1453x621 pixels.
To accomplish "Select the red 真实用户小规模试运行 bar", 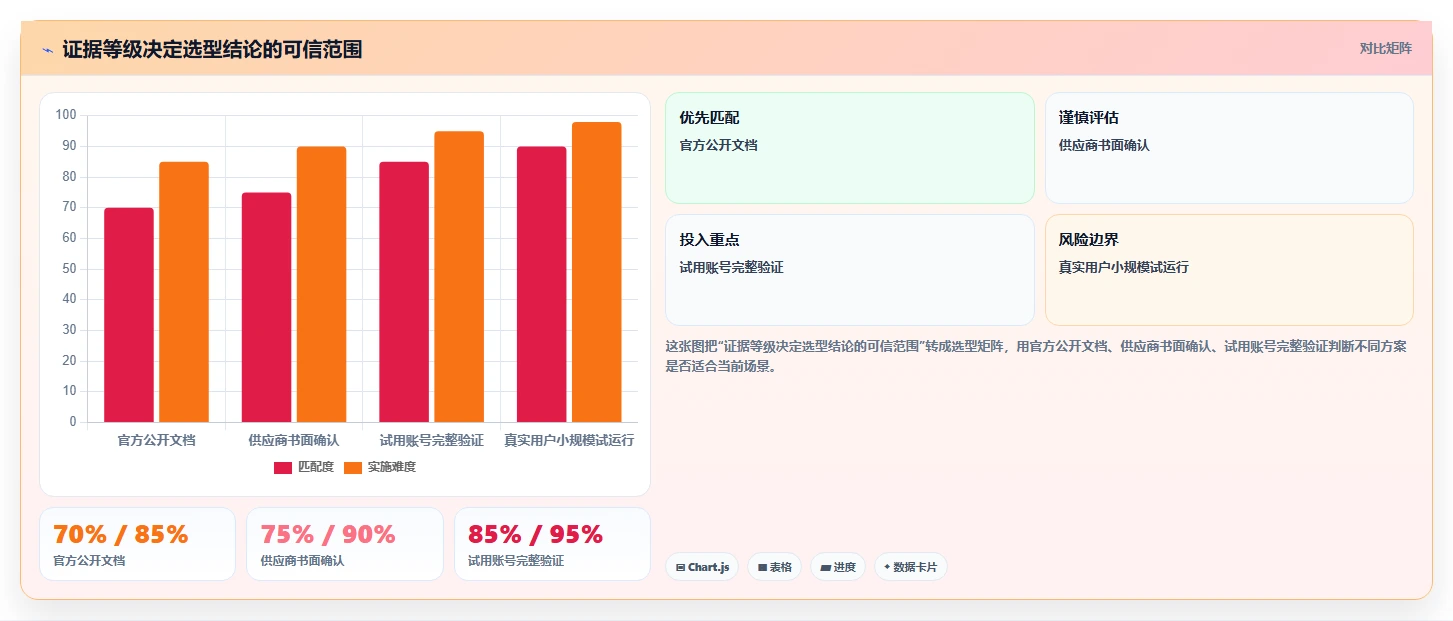I will [541, 284].
